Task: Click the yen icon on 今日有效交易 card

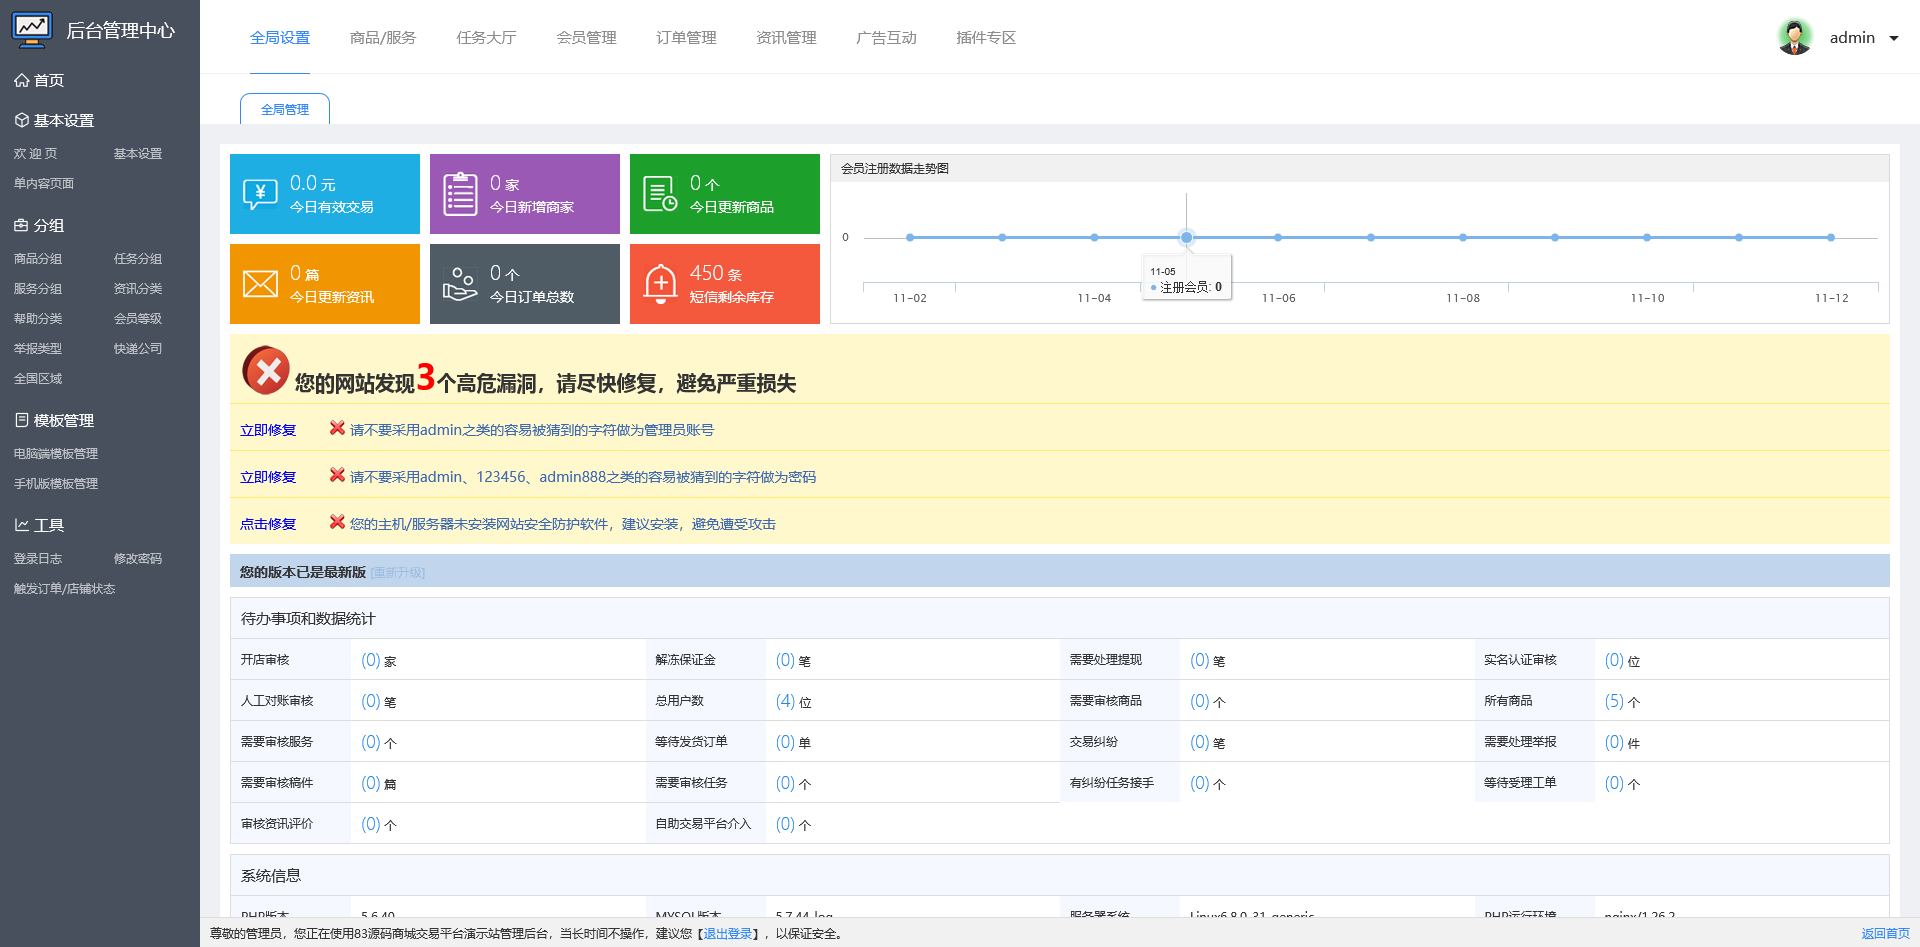Action: click(260, 194)
